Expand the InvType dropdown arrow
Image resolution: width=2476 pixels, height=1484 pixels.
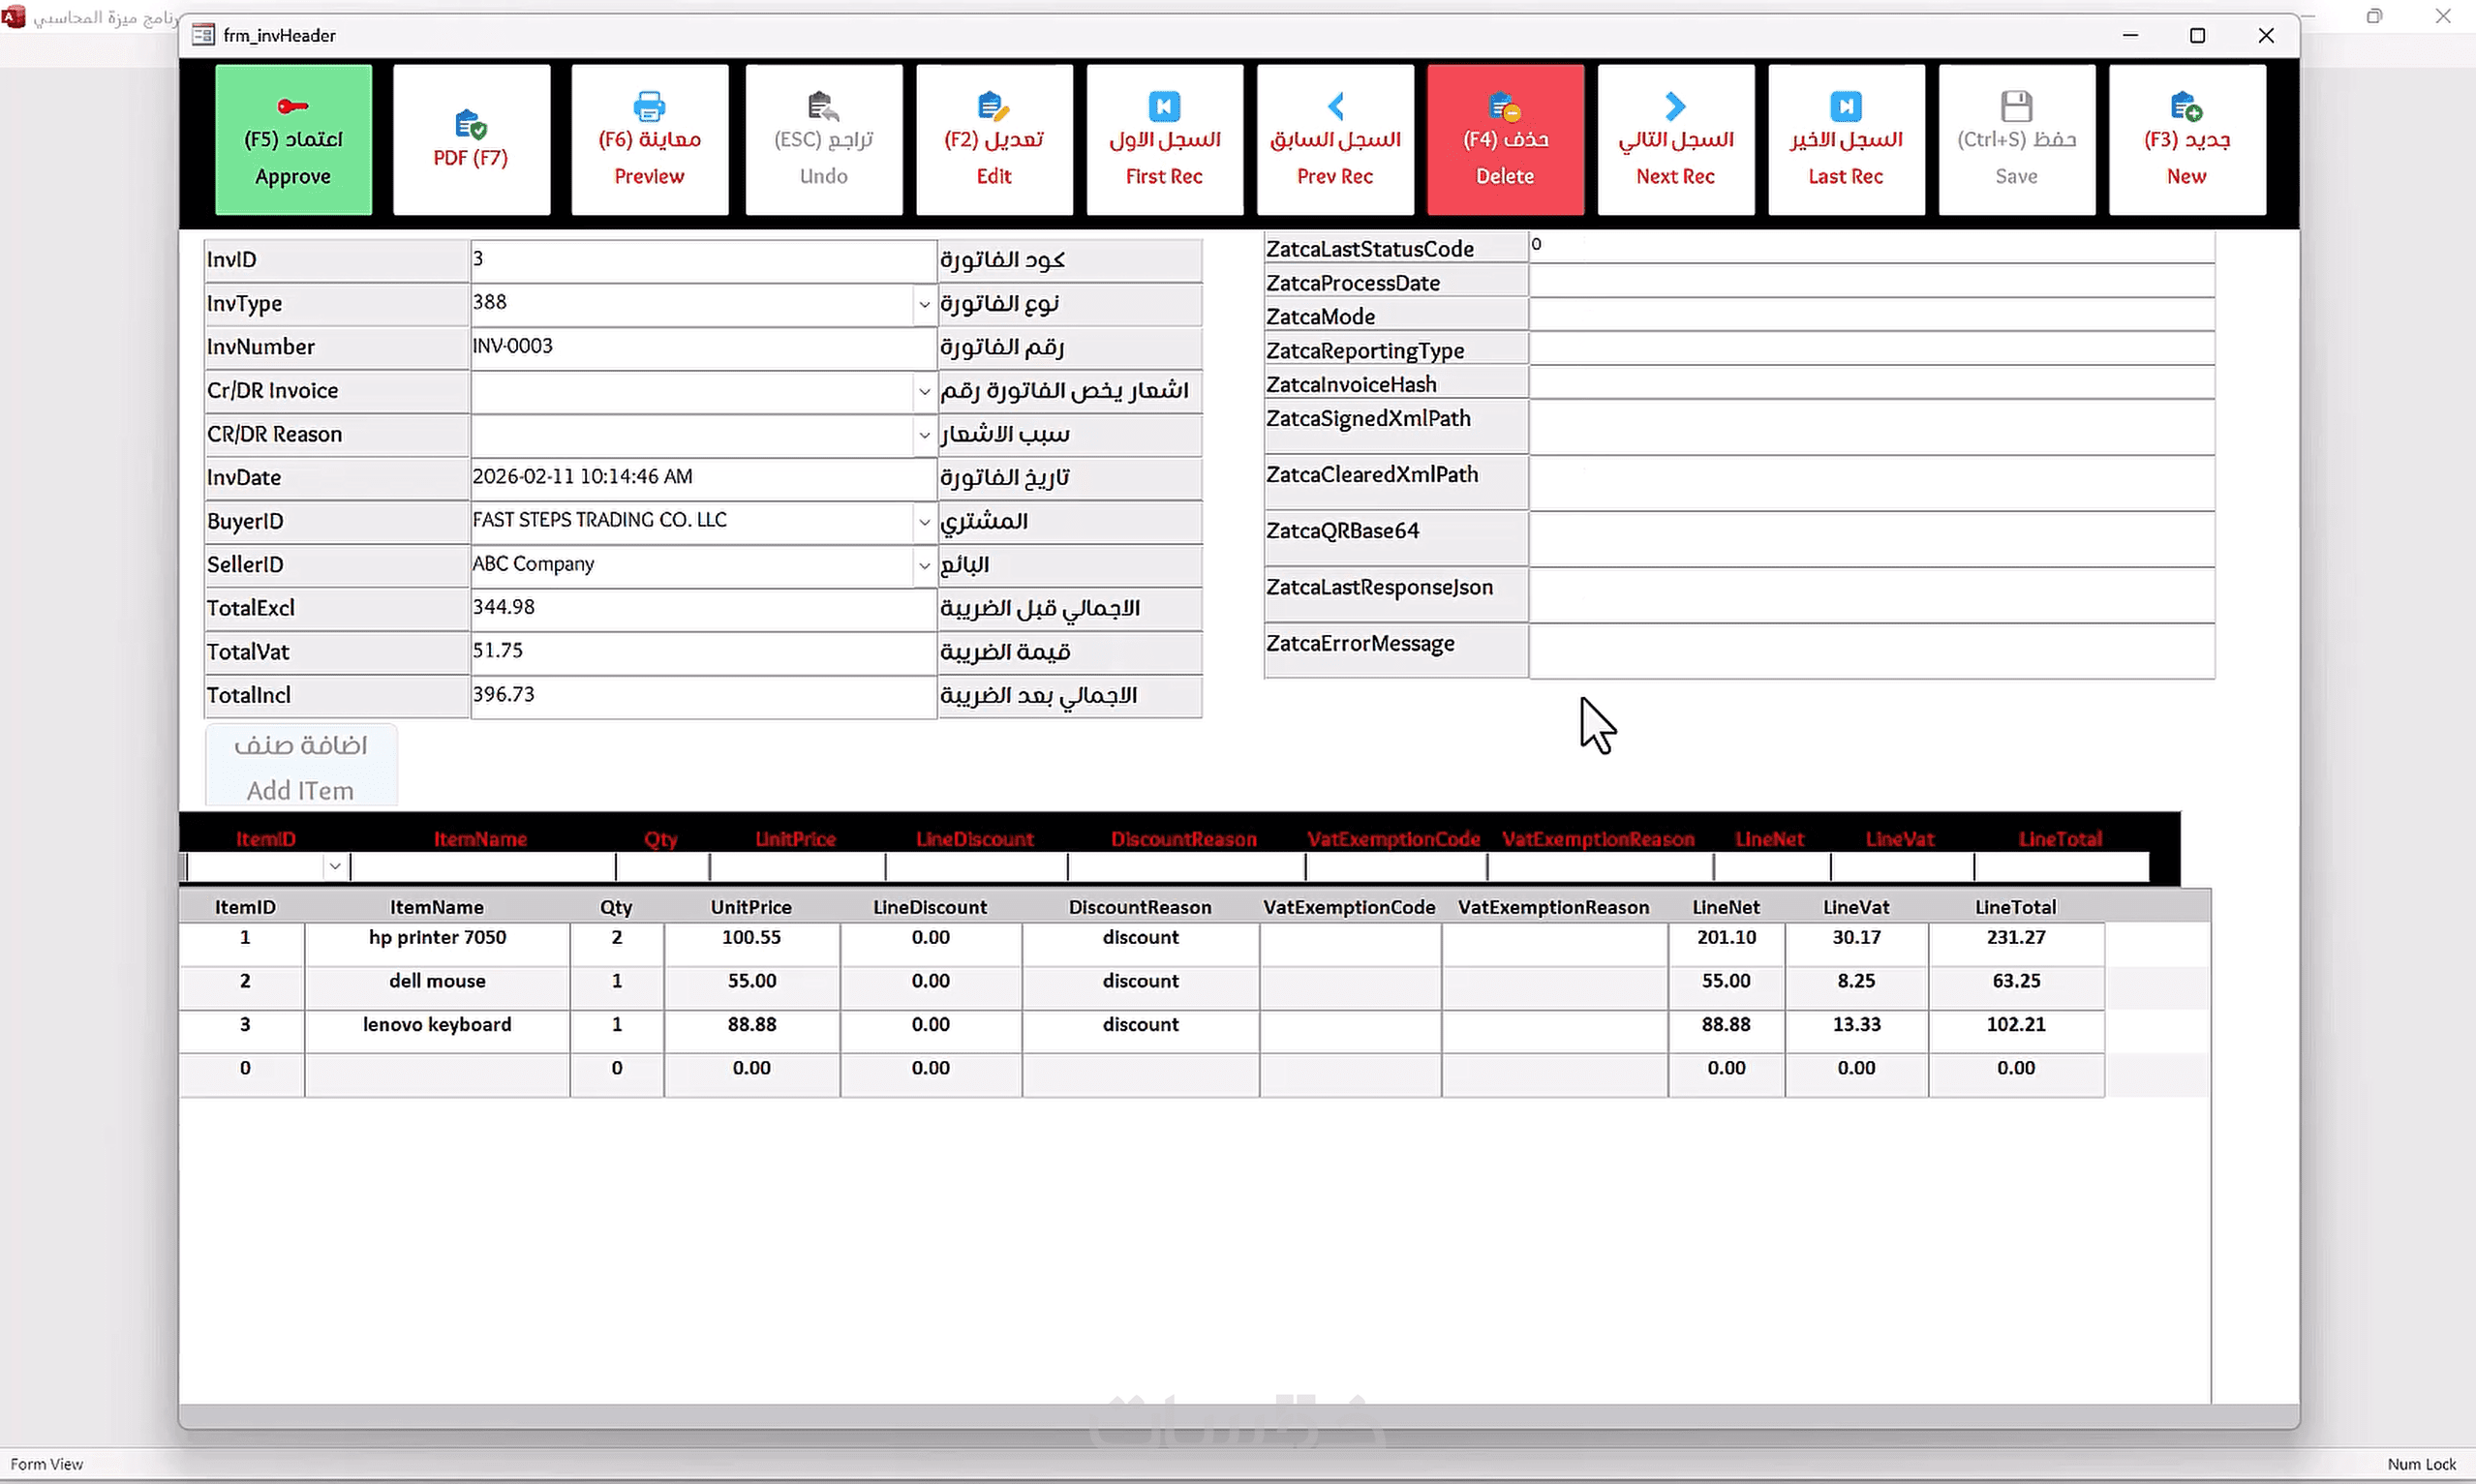(x=924, y=304)
